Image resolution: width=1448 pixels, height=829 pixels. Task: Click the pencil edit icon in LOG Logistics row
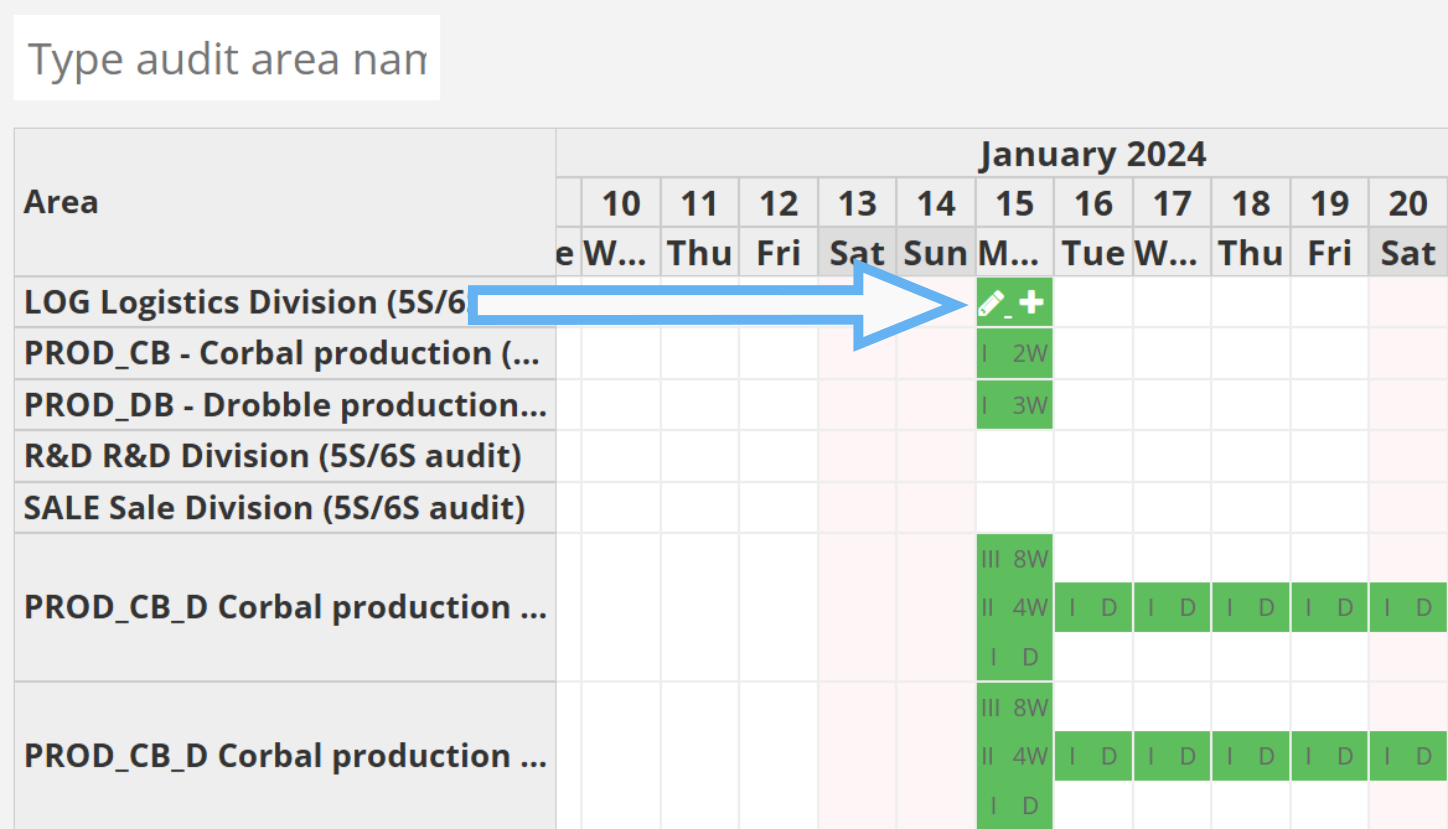click(991, 303)
